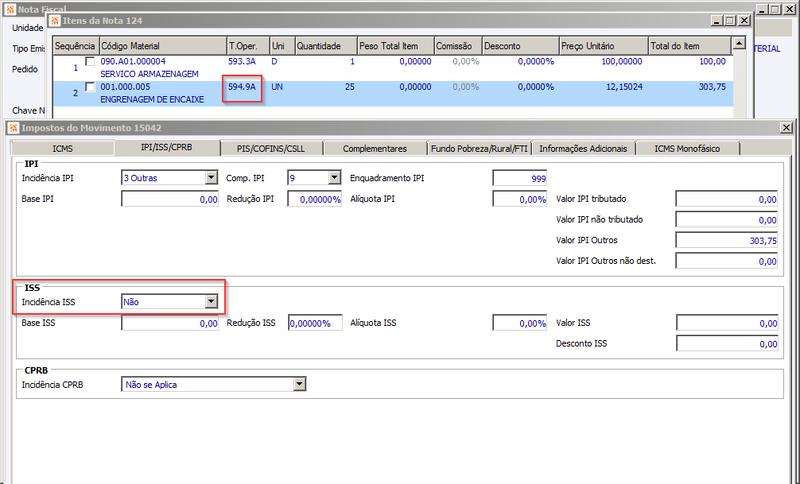Minimize the Itens da Nota window
Screen dimensions: 800x484
pos(717,20)
